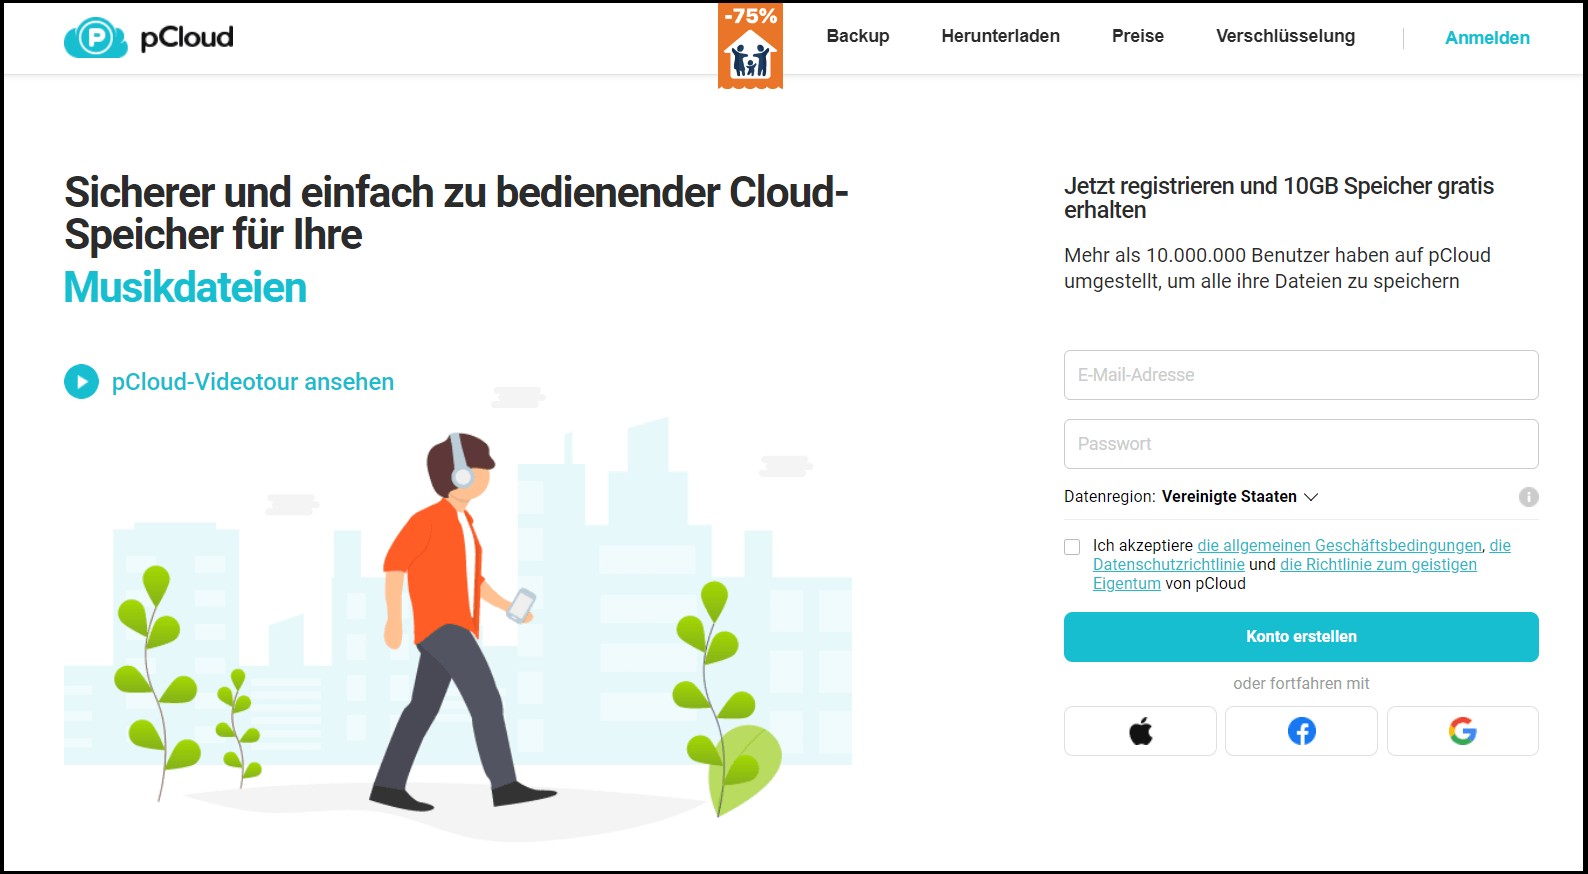1588x874 pixels.
Task: Show data region info icon
Action: point(1528,497)
